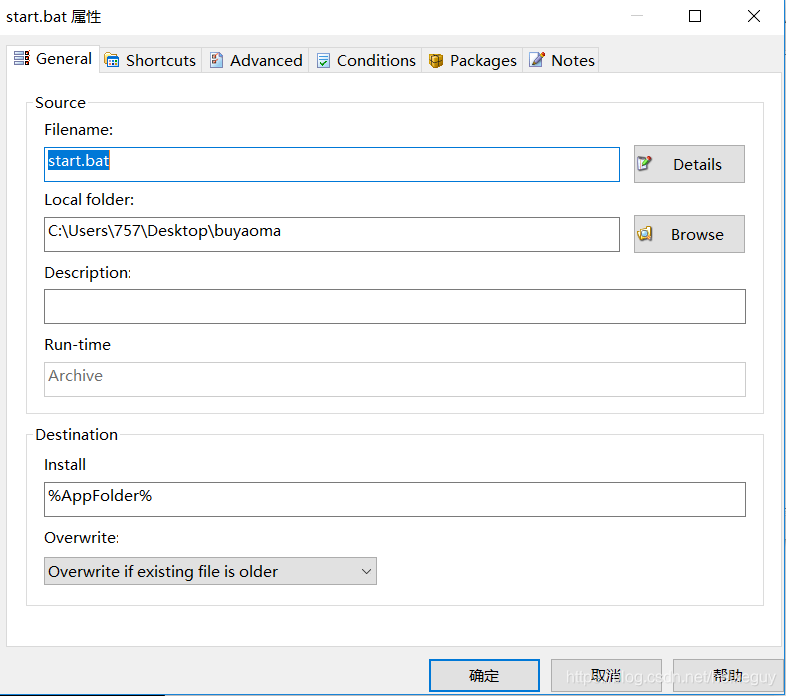Open the Advanced tab
This screenshot has width=786, height=696.
(x=256, y=61)
